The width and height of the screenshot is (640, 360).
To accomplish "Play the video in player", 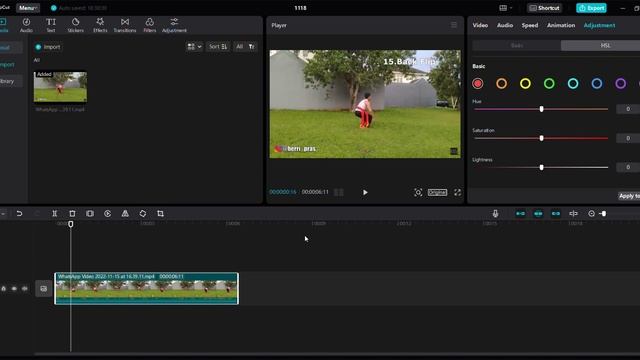I will pyautogui.click(x=365, y=192).
